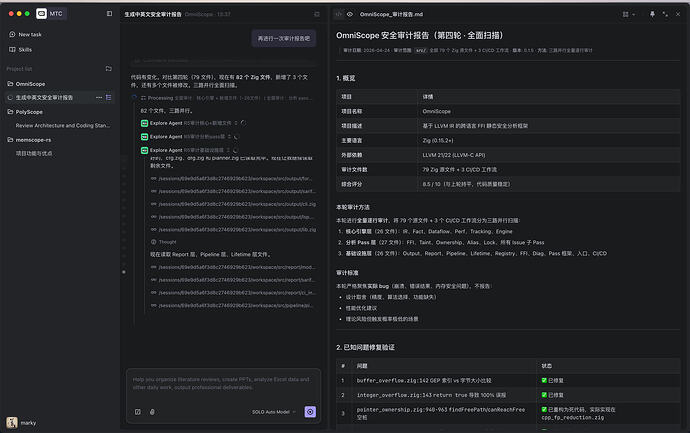Switch to source code view icon
Viewport: 690px width, 433px height.
pos(338,14)
